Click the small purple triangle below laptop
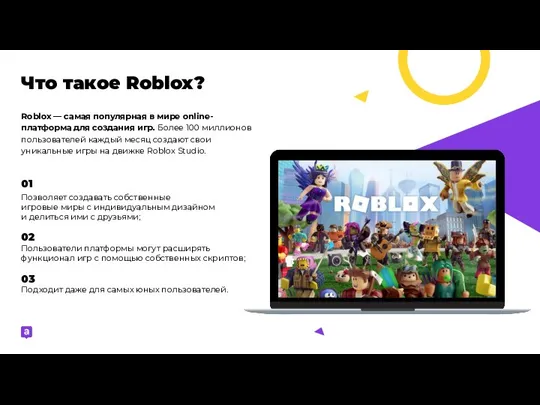Viewport: 540px width, 405px height. pos(320,331)
